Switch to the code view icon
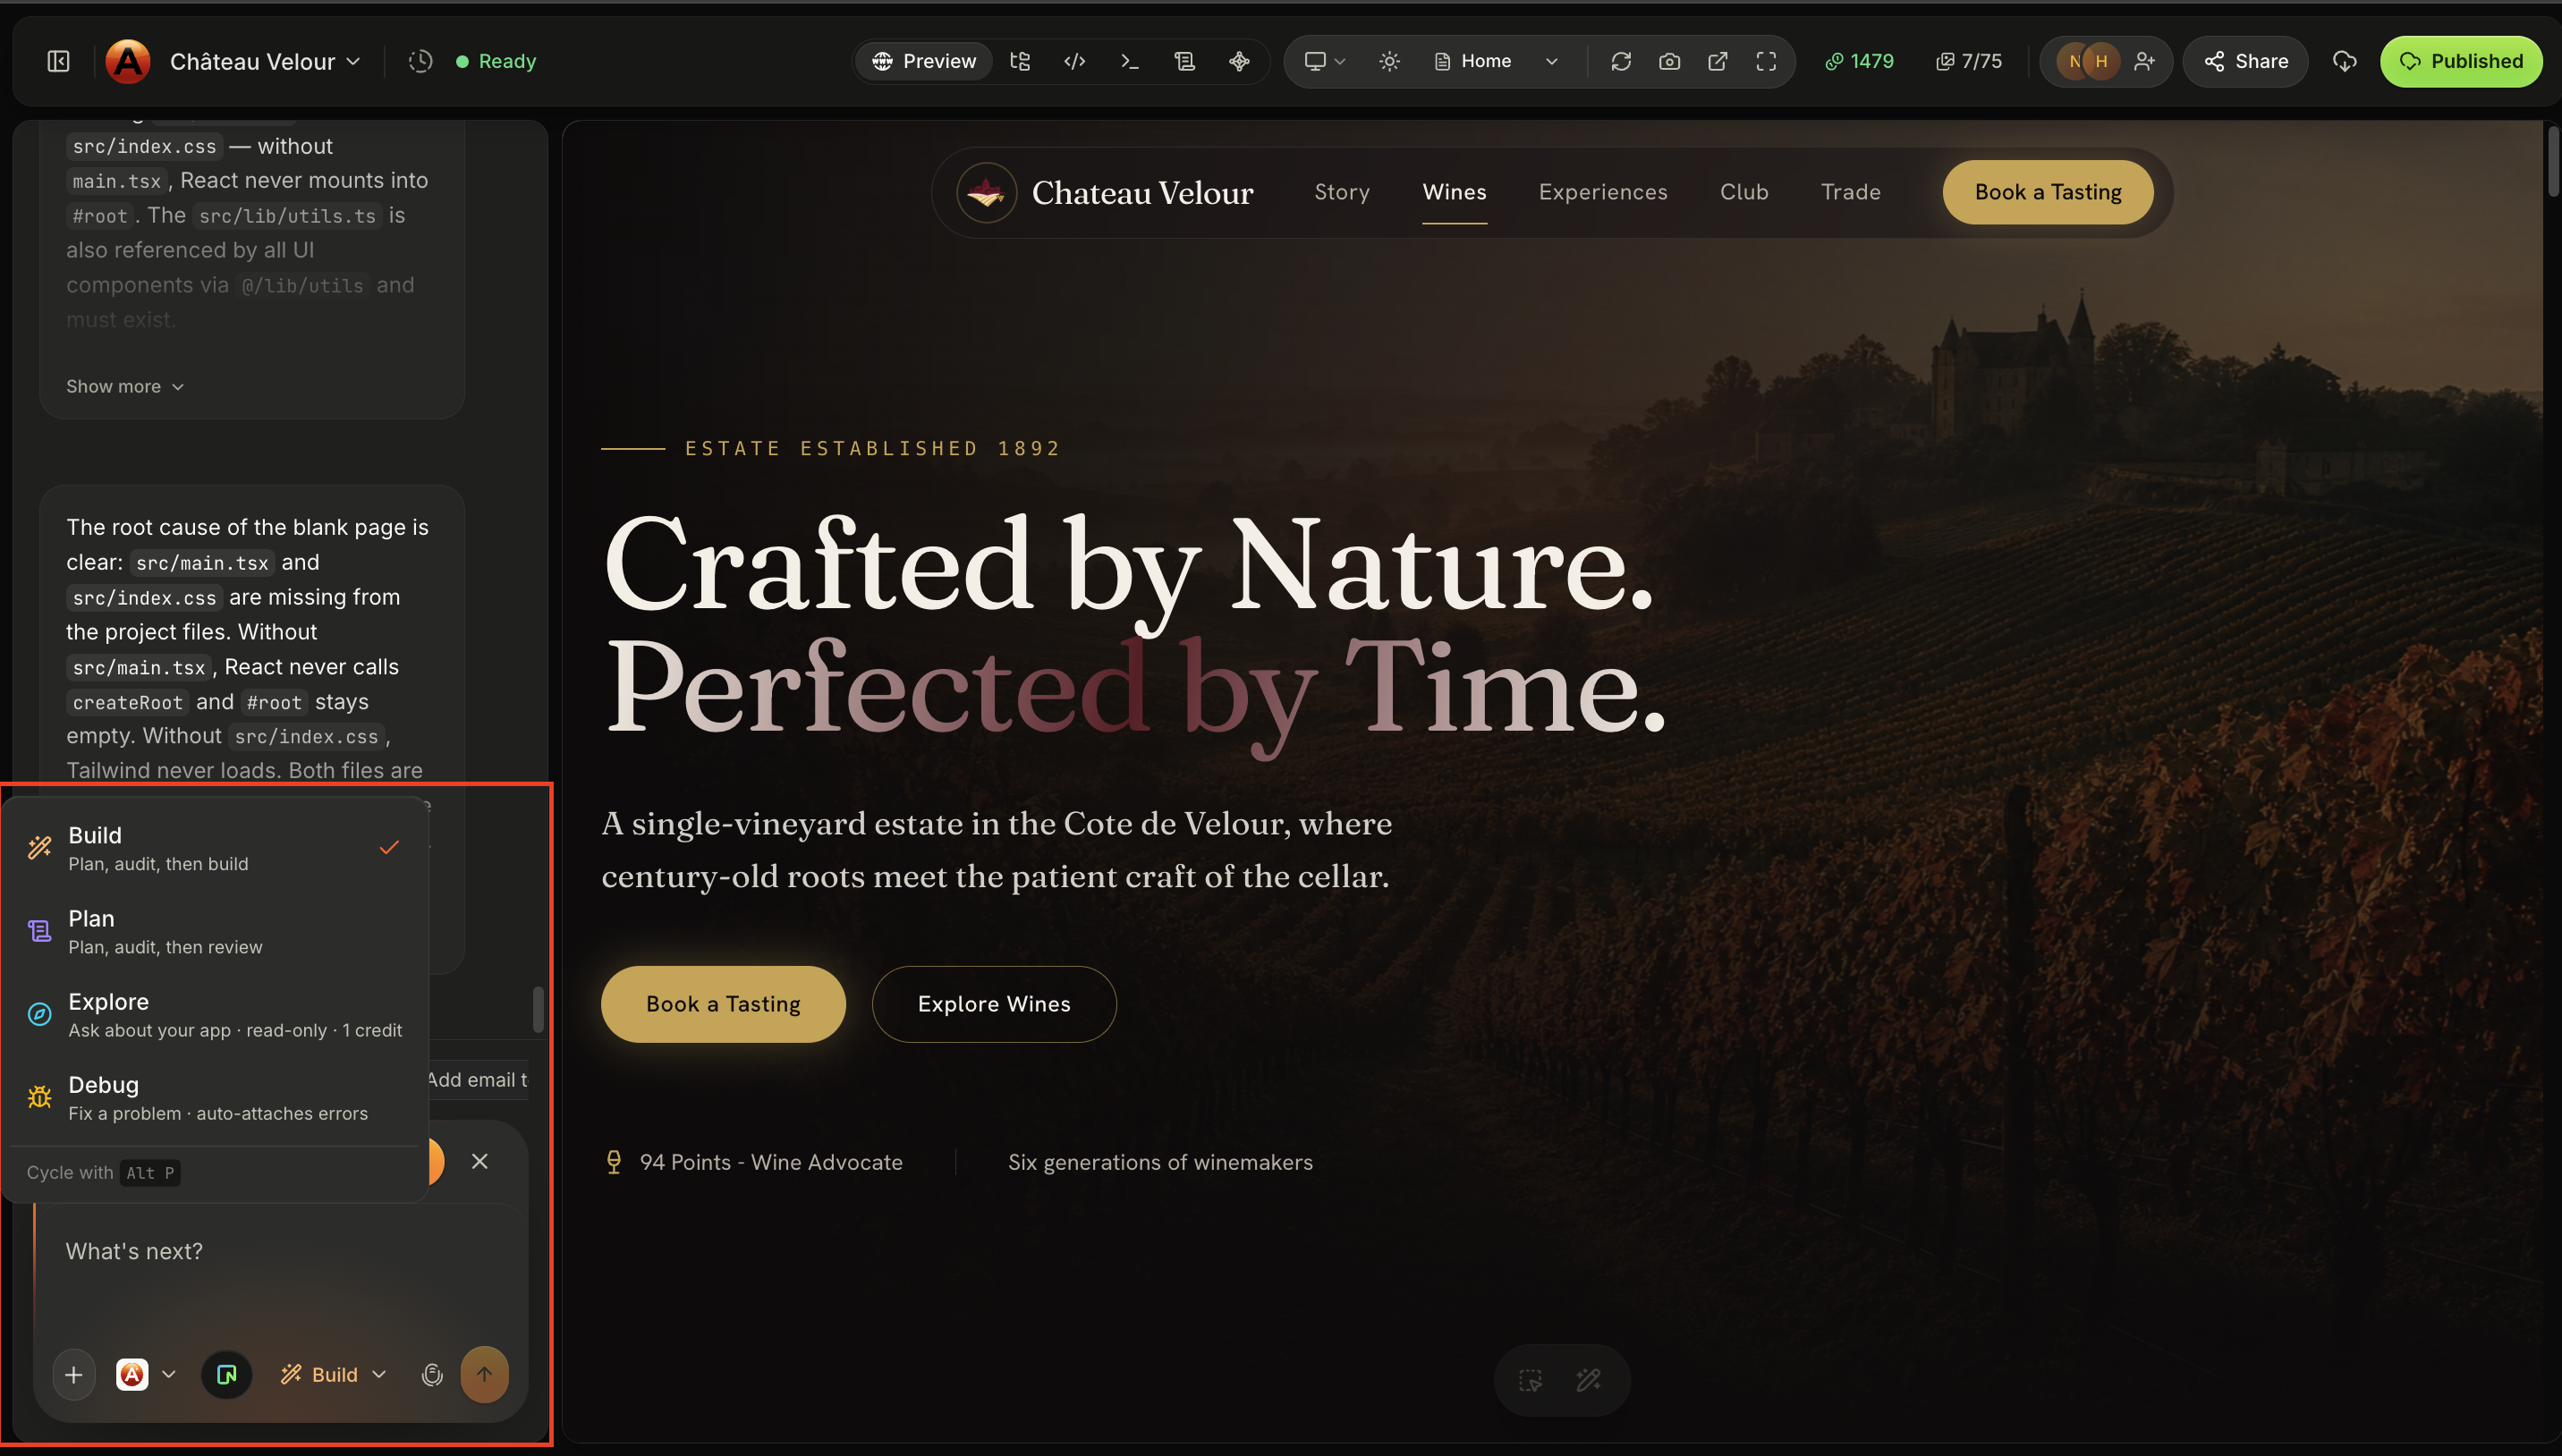Screen dimensions: 2562x1456 point(1075,61)
